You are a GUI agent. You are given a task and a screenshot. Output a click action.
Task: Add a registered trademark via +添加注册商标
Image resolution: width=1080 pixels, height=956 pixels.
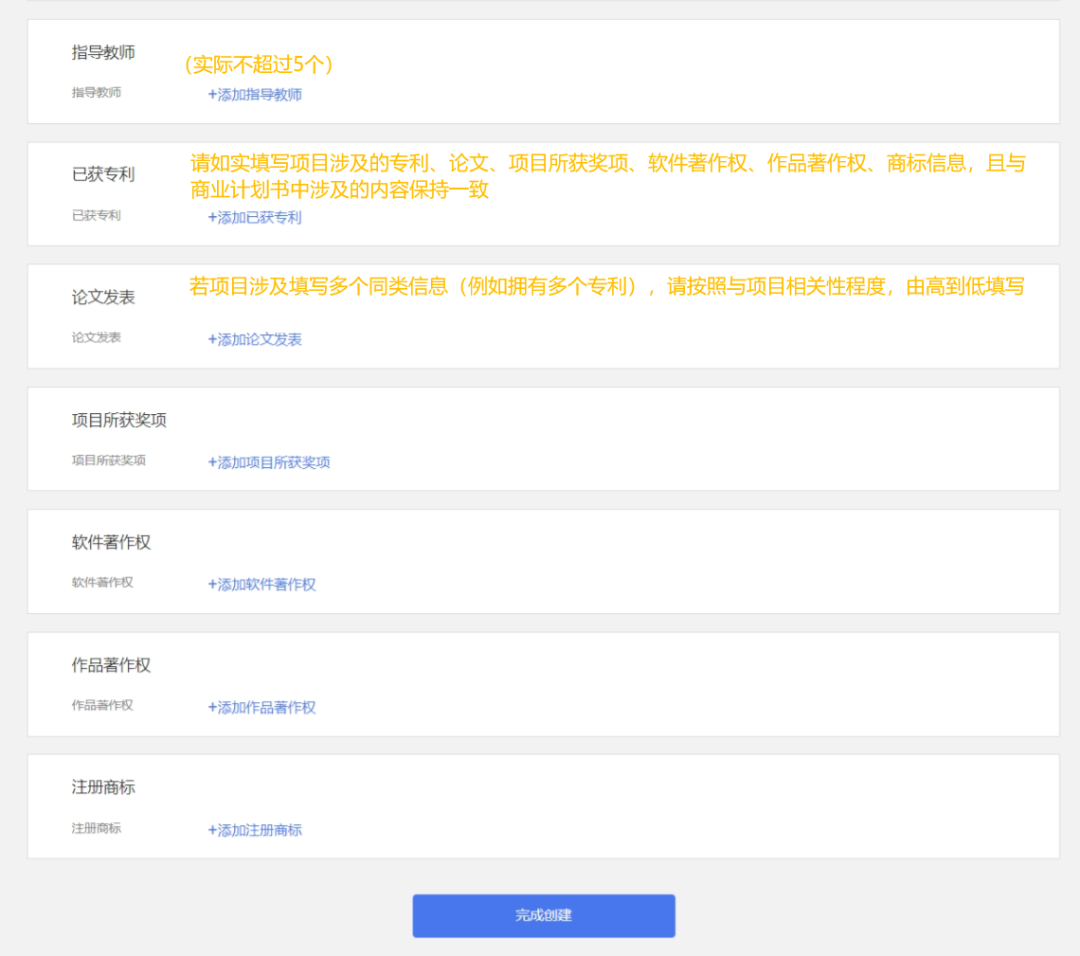(x=255, y=830)
